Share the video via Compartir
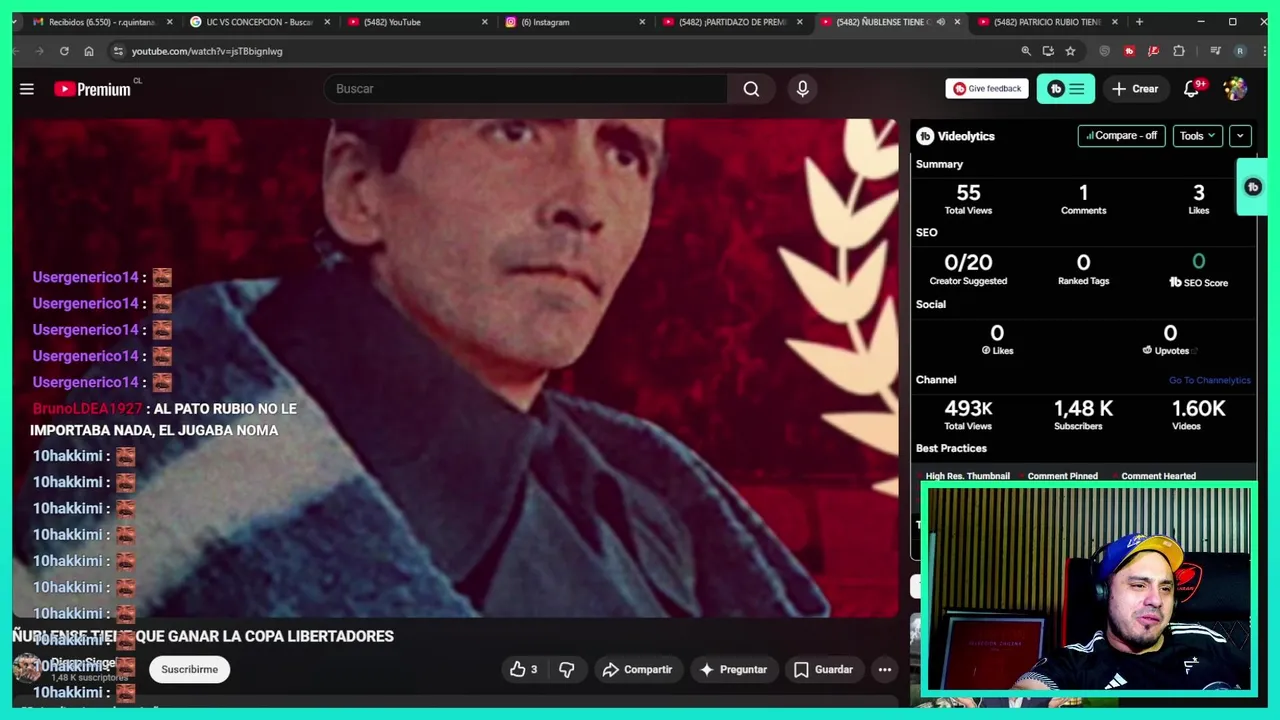The height and width of the screenshot is (720, 1280). click(x=637, y=669)
